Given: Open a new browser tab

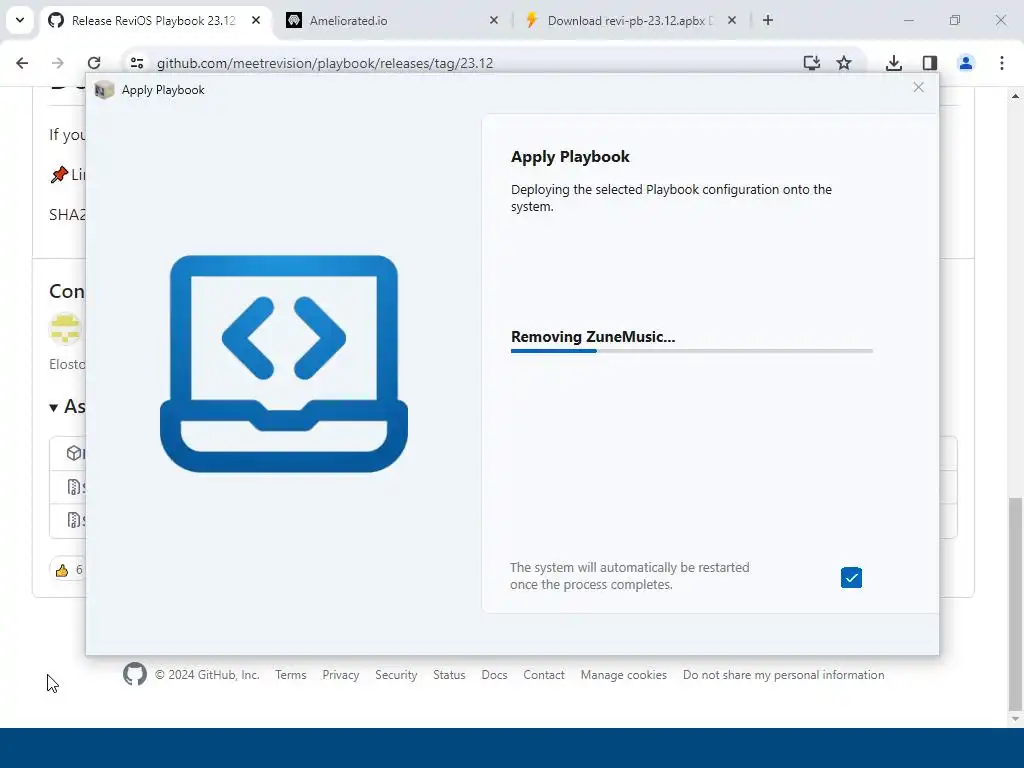Looking at the screenshot, I should pos(768,20).
